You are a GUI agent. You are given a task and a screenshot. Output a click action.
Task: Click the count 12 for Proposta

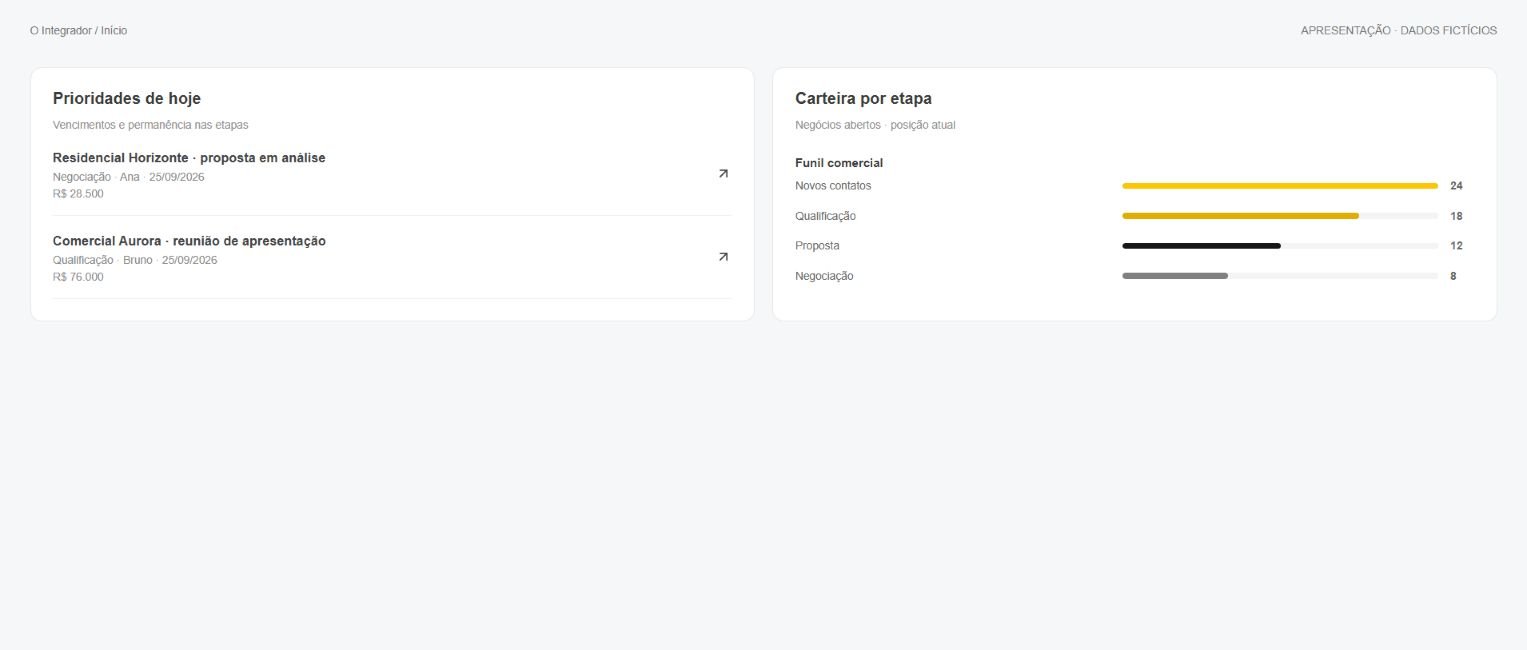pyautogui.click(x=1456, y=246)
